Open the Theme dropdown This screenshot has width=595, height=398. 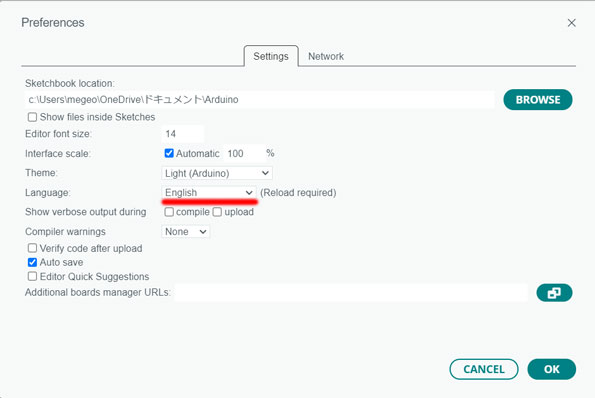pyautogui.click(x=217, y=173)
